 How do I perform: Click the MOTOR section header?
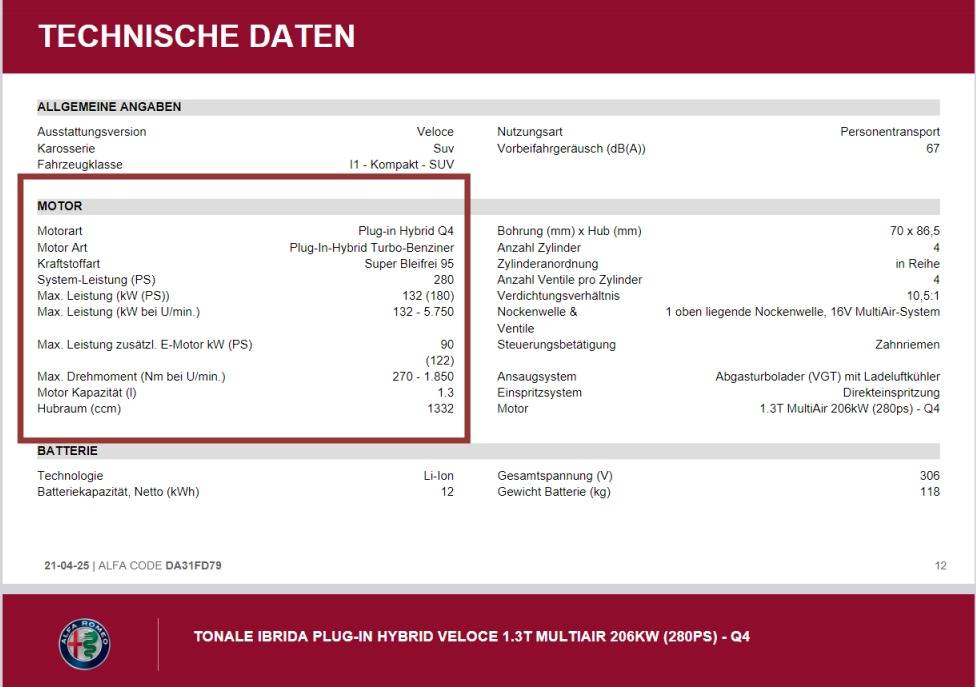click(60, 206)
